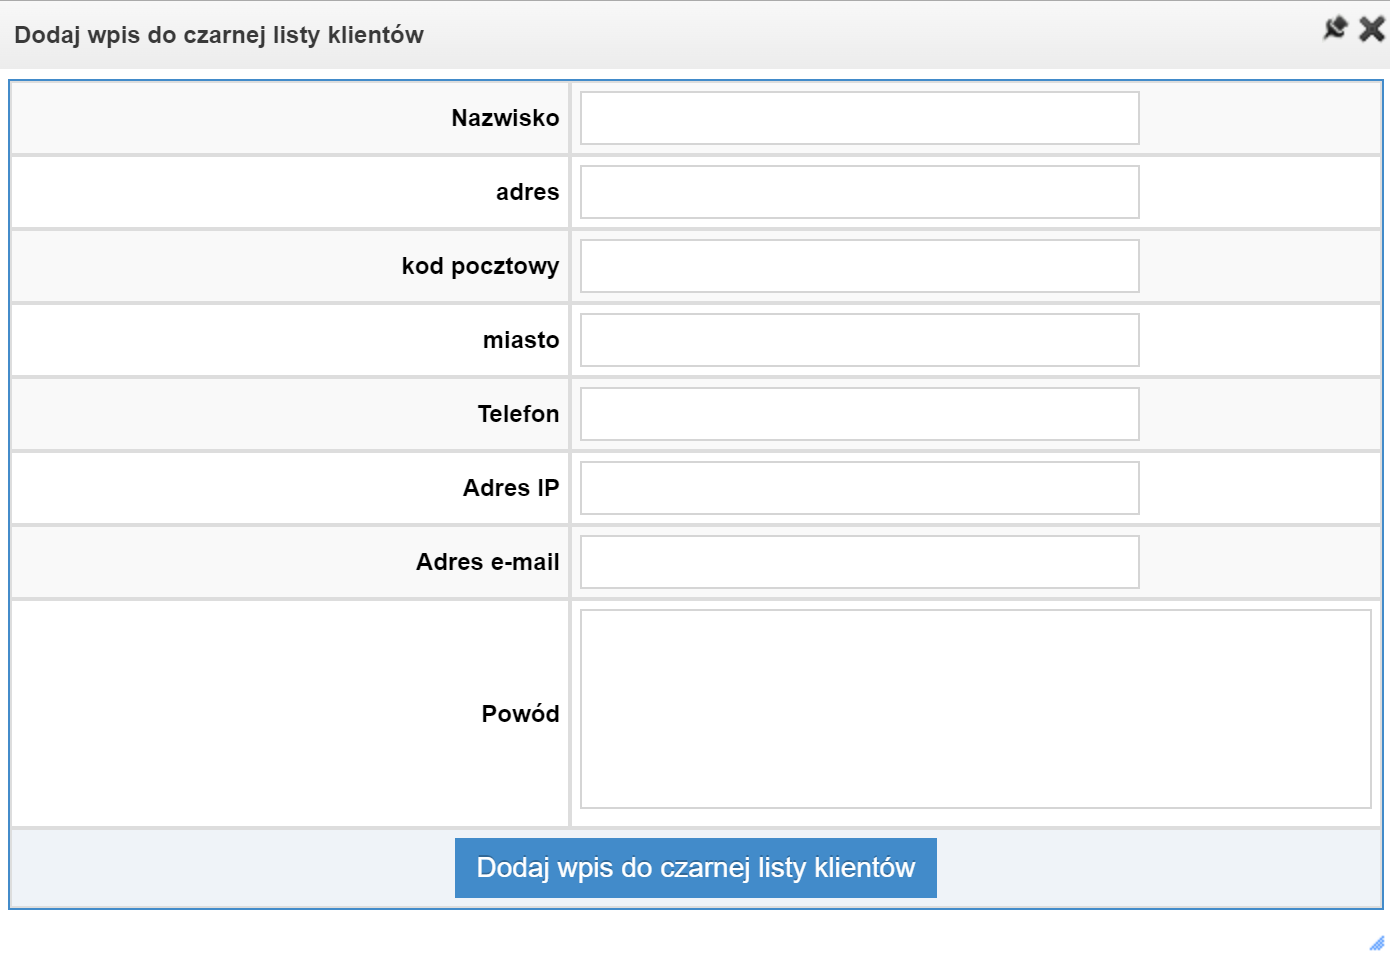Click the Telefon input field
The height and width of the screenshot is (956, 1390).
coord(860,414)
